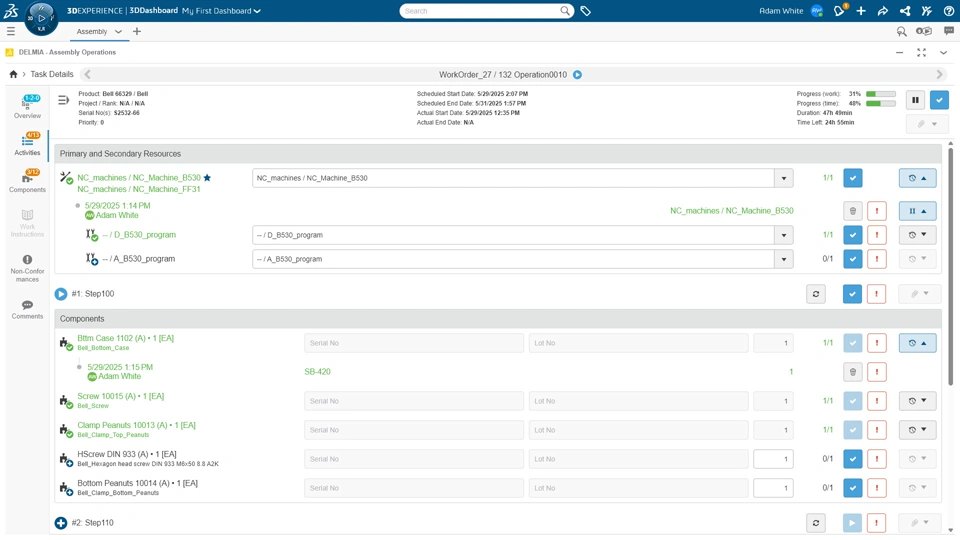Pause NC_Machine_B530 resource session on Adam White row
Viewport: 960px width, 540px height.
coord(917,211)
